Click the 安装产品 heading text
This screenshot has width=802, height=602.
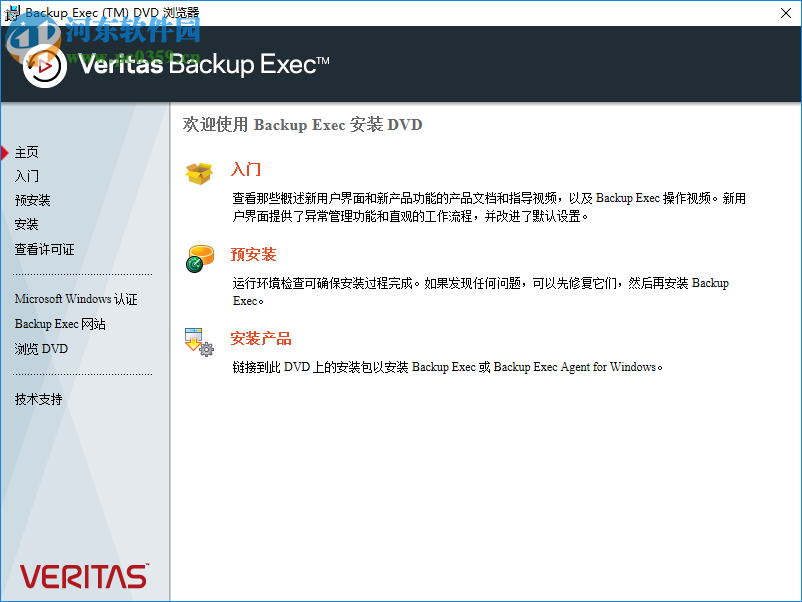pos(260,338)
